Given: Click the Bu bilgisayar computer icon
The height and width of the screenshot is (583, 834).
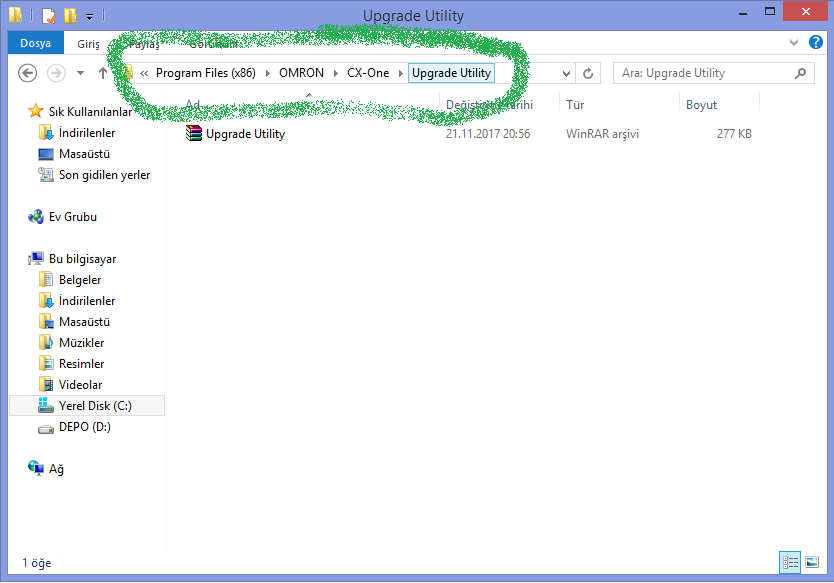Looking at the screenshot, I should tap(36, 259).
